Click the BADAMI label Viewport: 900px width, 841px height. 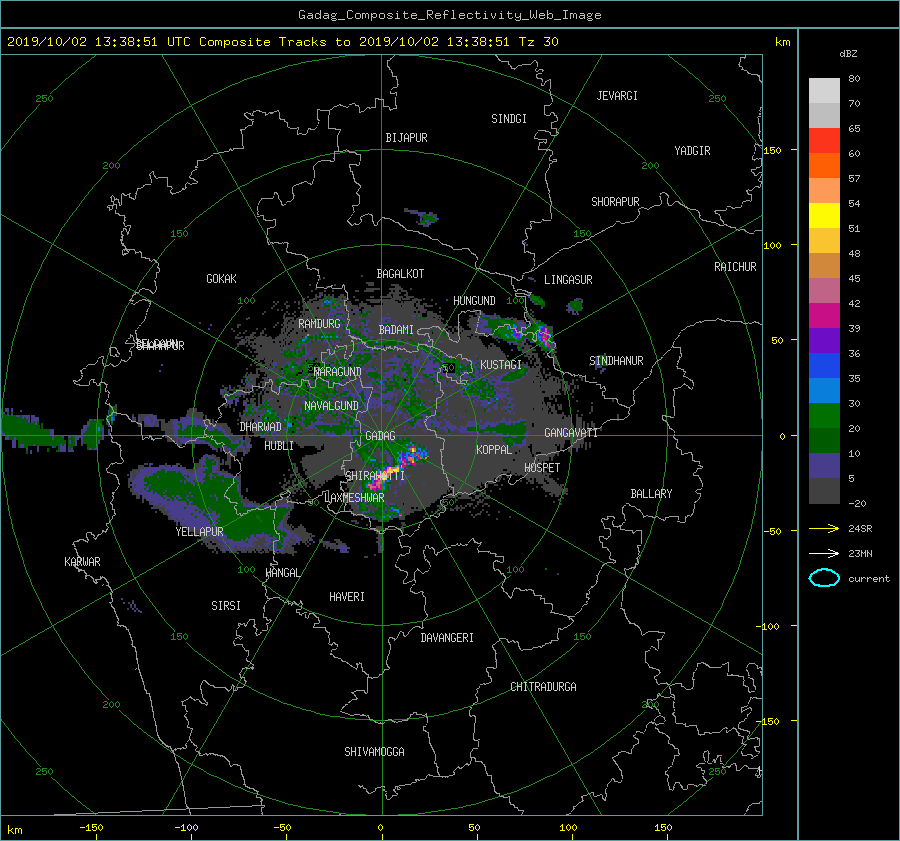point(396,330)
